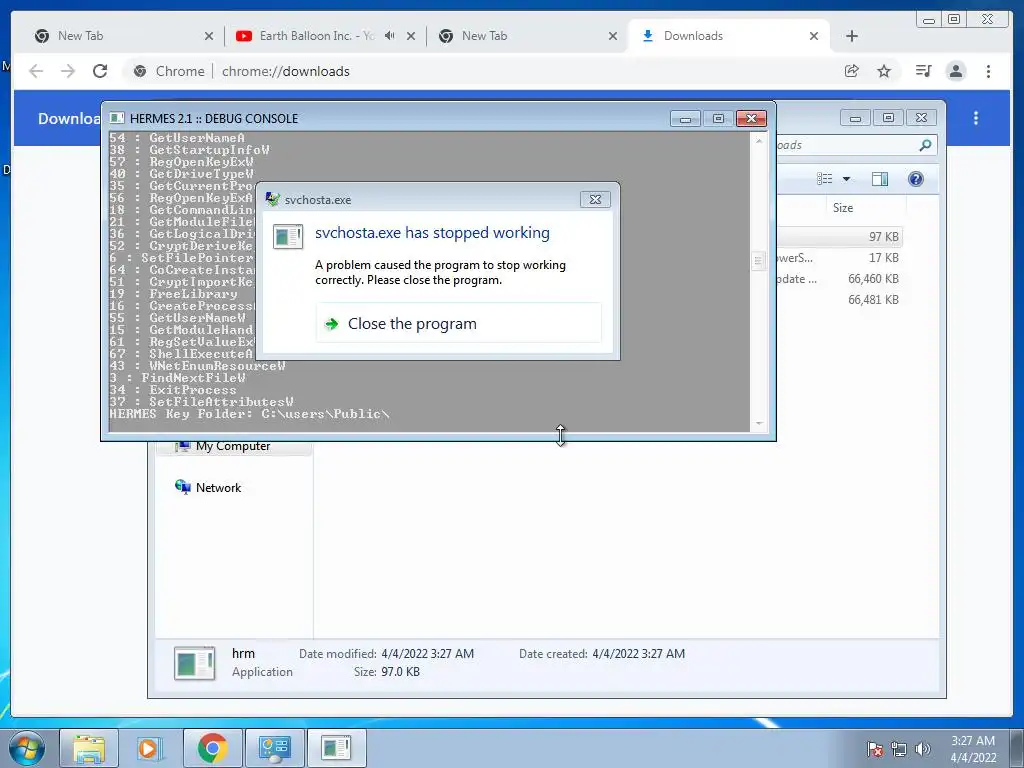The width and height of the screenshot is (1024, 768).
Task: Open My Computer in Explorer sidebar
Action: coord(232,447)
